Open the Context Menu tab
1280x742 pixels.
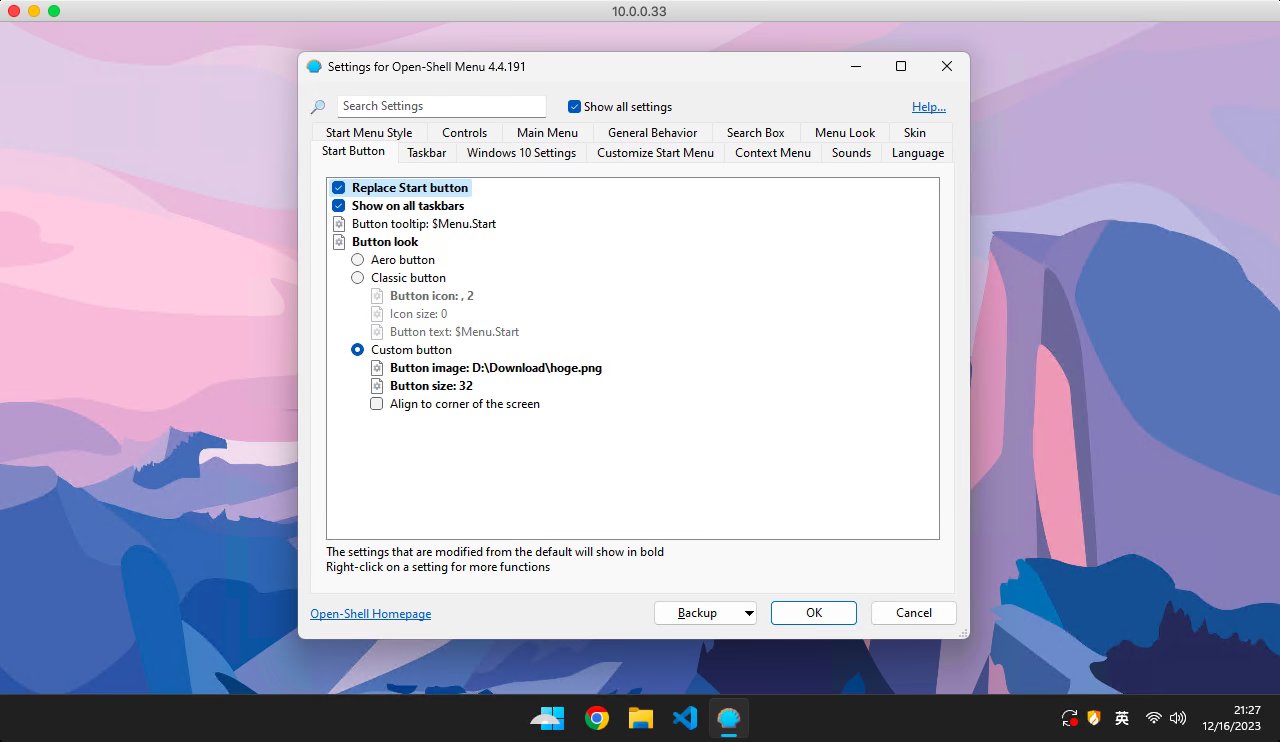tap(772, 153)
